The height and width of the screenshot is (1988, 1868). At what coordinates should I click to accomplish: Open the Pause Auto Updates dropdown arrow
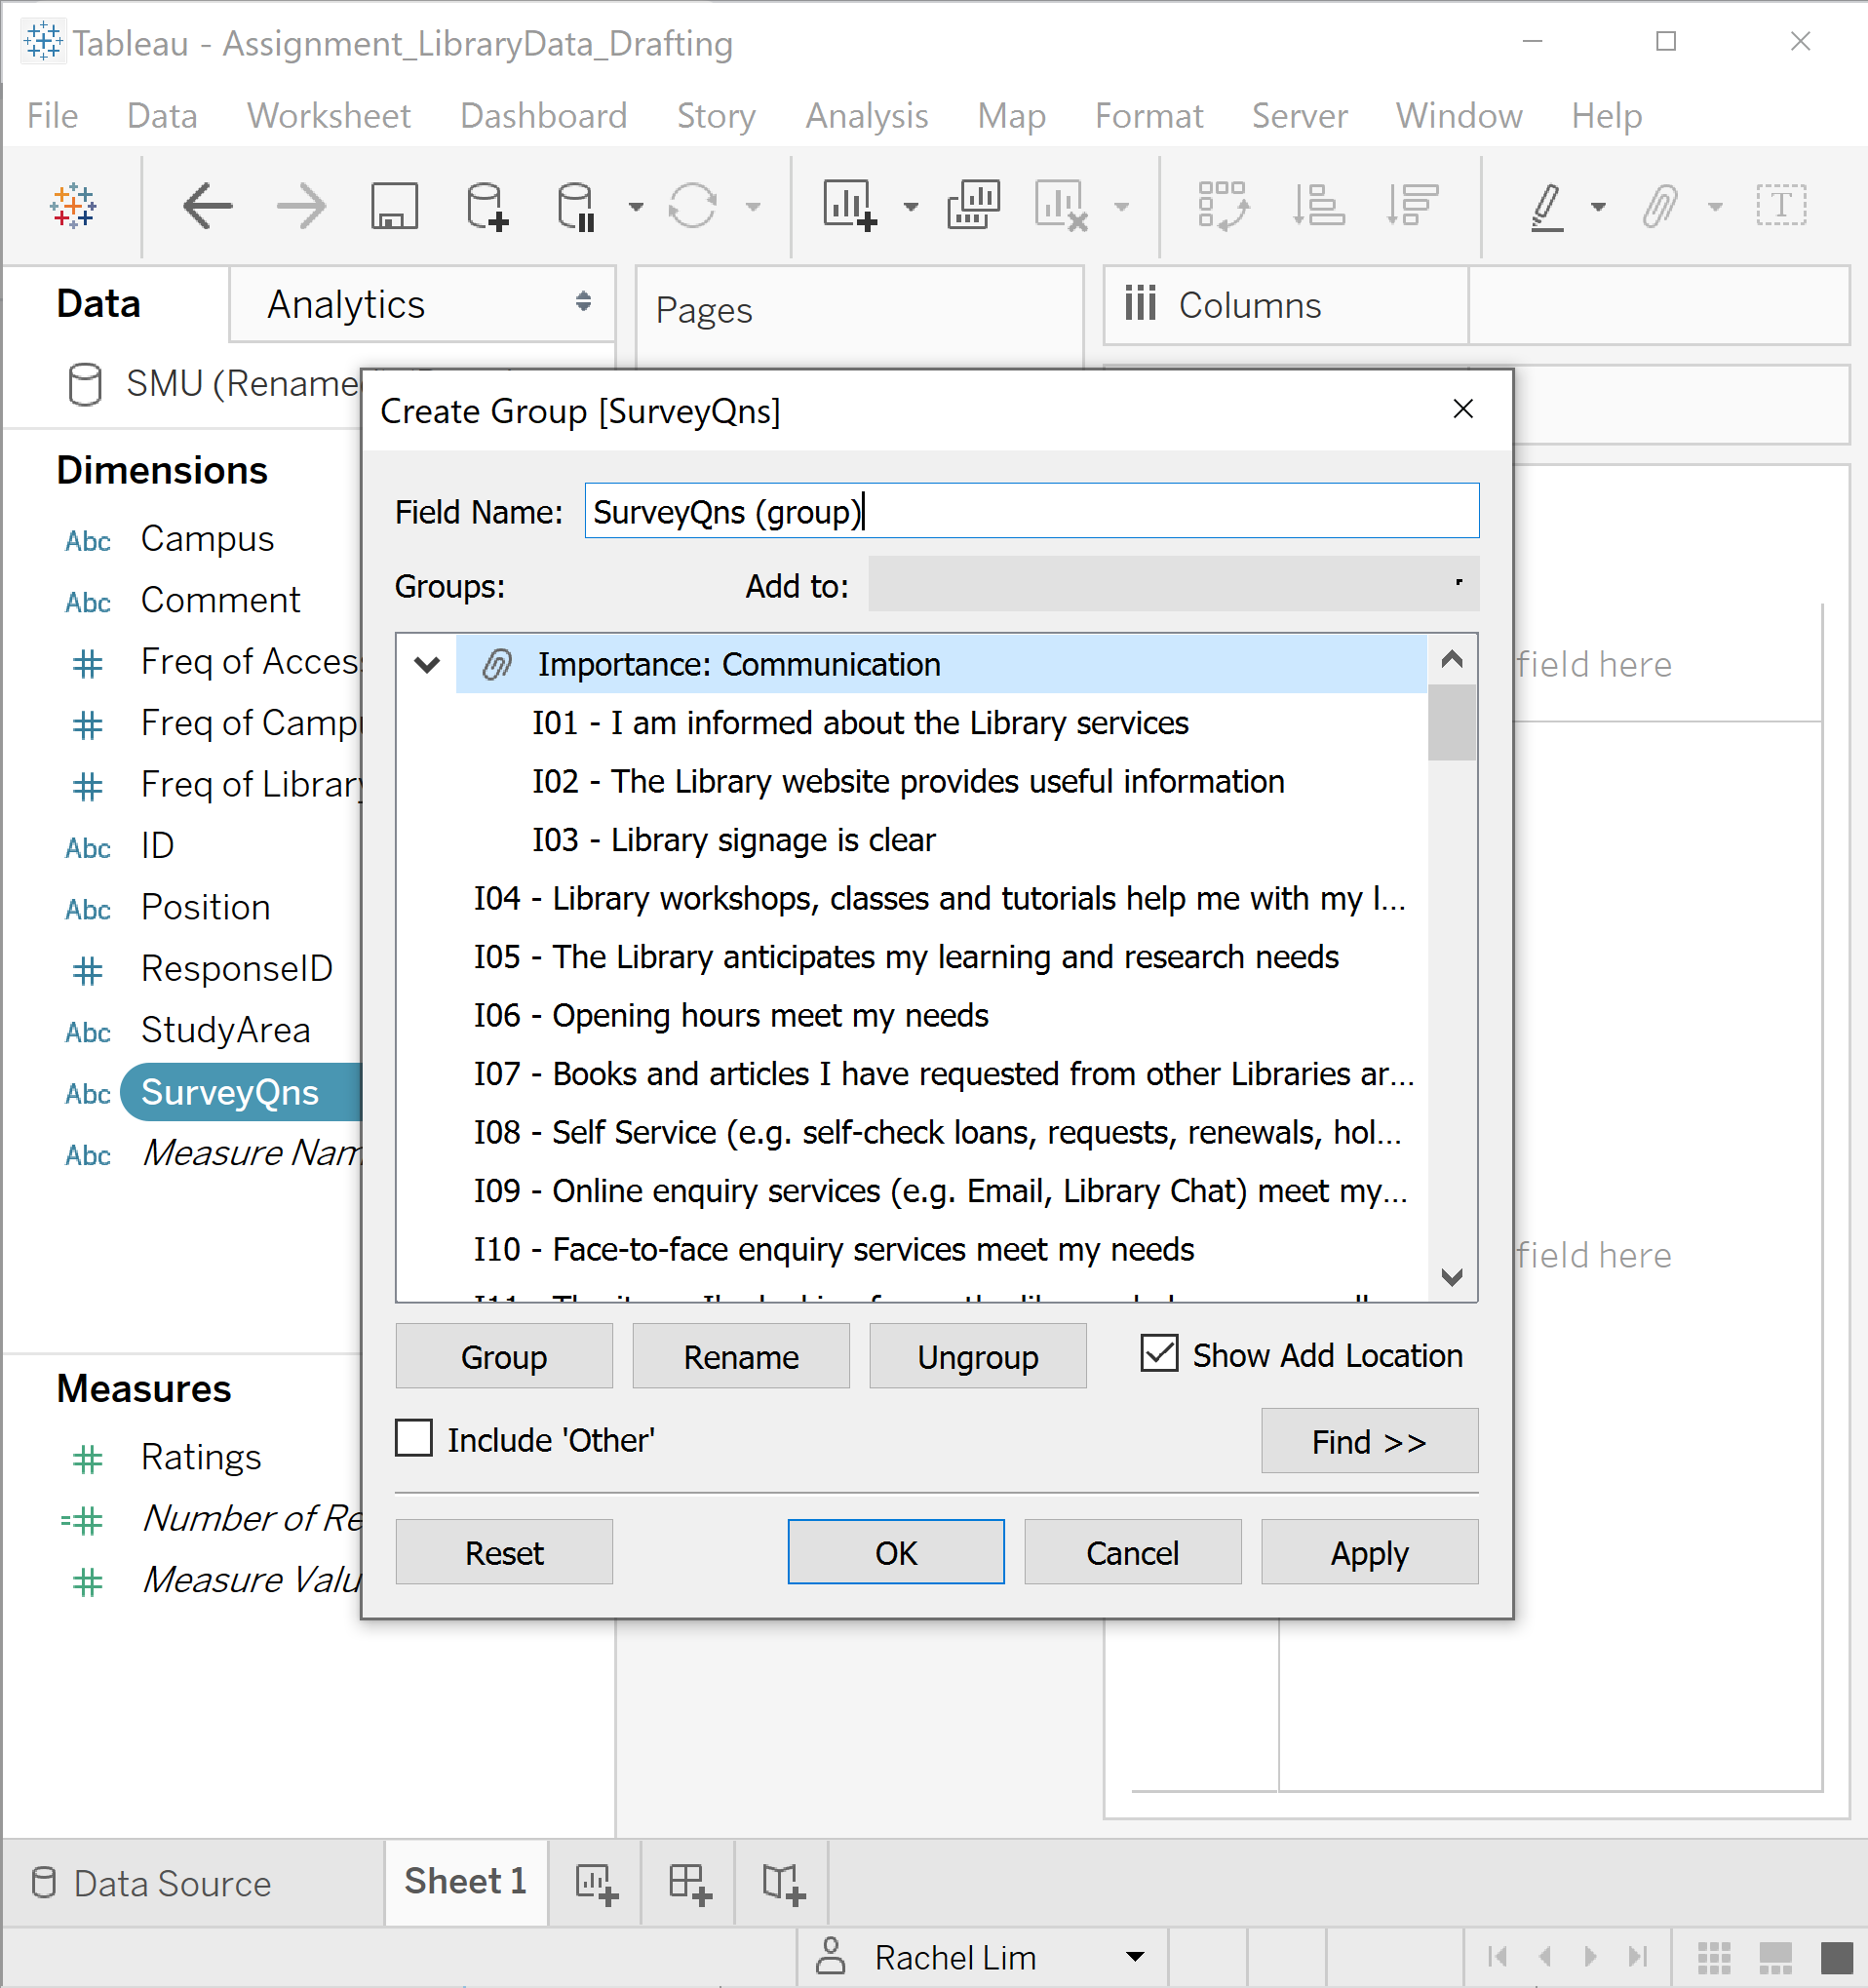[x=635, y=207]
